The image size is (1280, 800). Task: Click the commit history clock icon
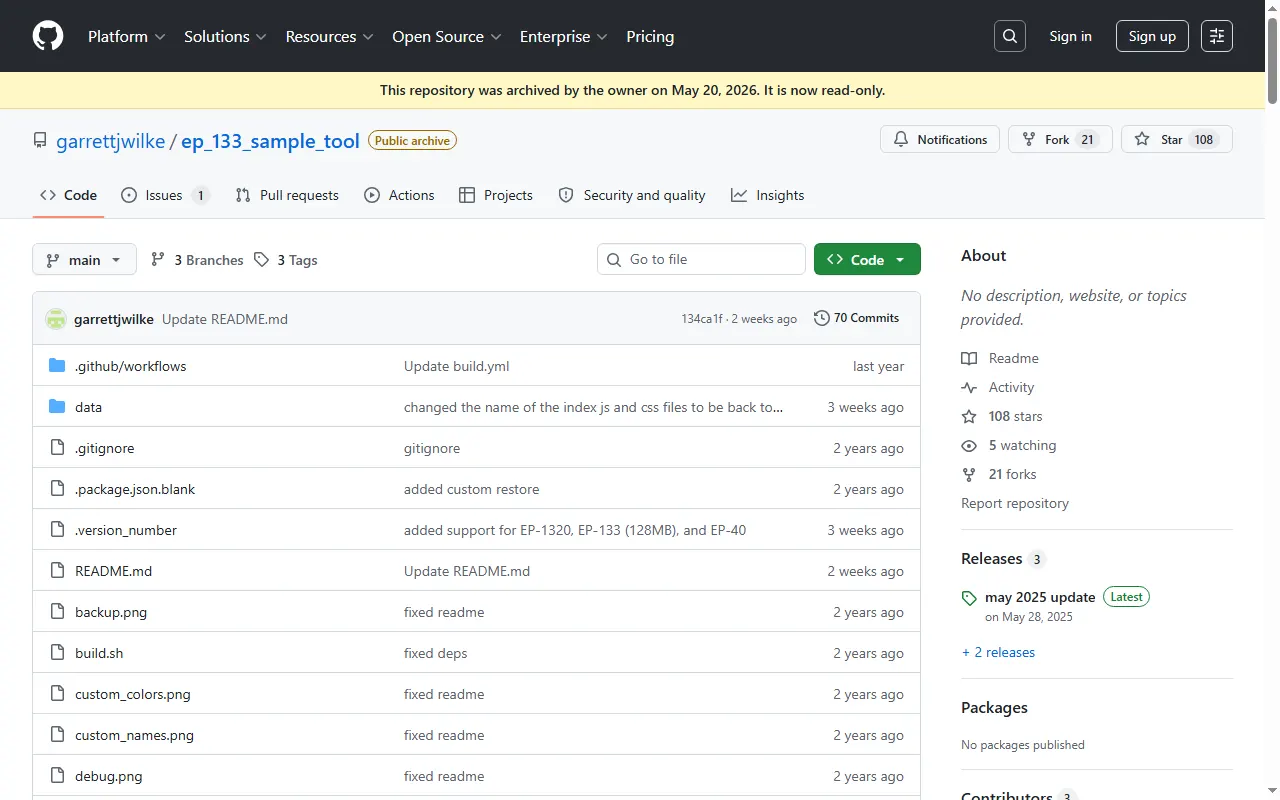[822, 318]
